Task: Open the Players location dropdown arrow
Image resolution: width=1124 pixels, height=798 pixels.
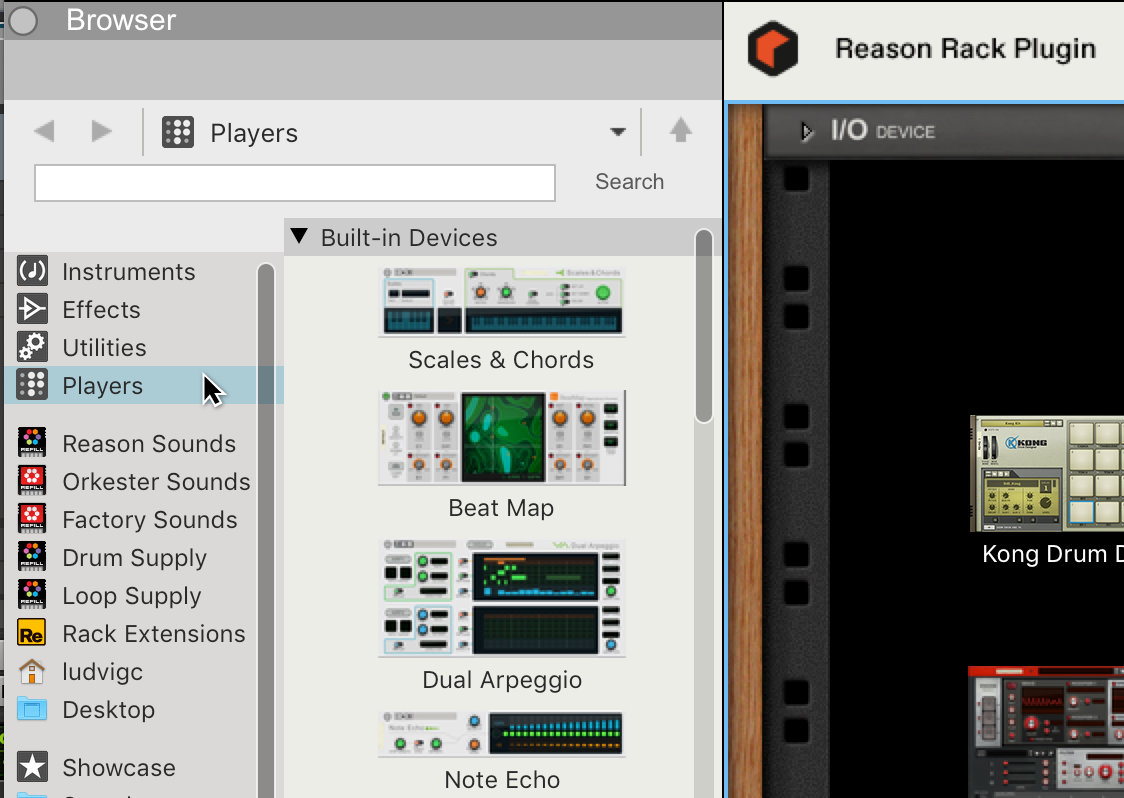Action: [x=618, y=132]
